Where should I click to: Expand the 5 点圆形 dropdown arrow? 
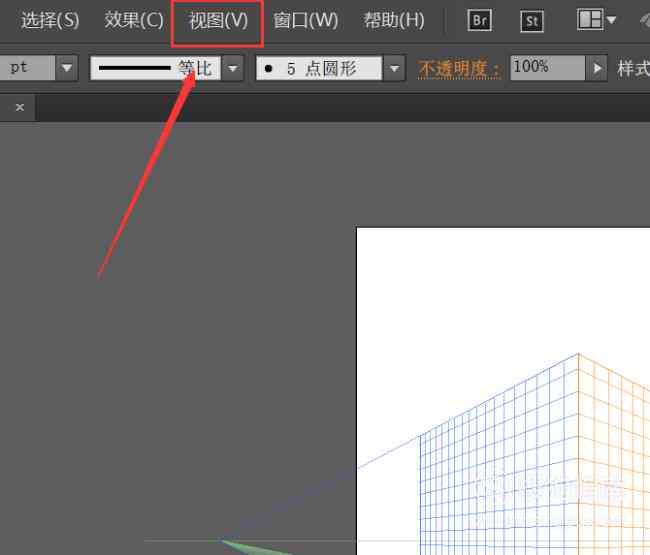coord(394,68)
